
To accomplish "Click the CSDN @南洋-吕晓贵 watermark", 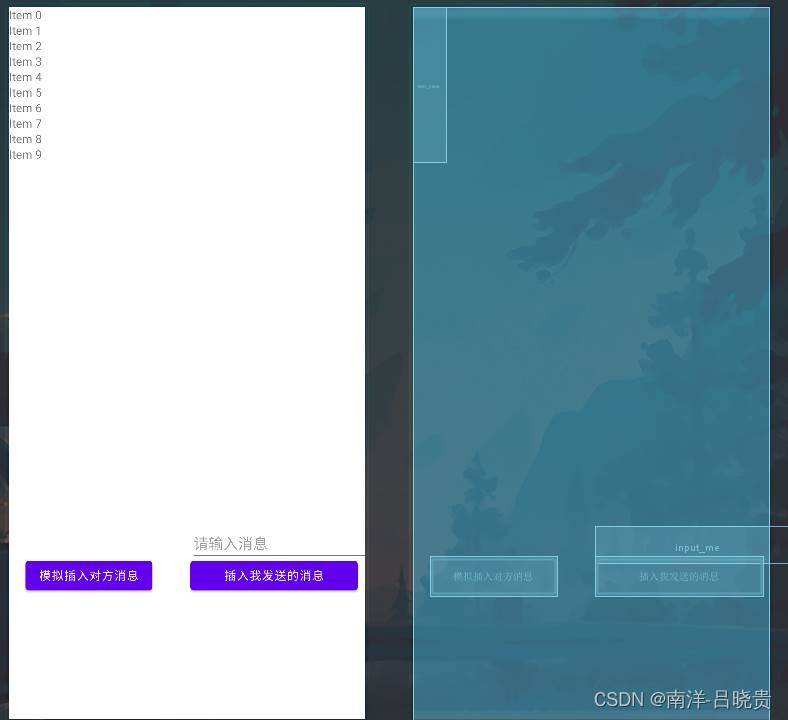I will click(x=682, y=699).
